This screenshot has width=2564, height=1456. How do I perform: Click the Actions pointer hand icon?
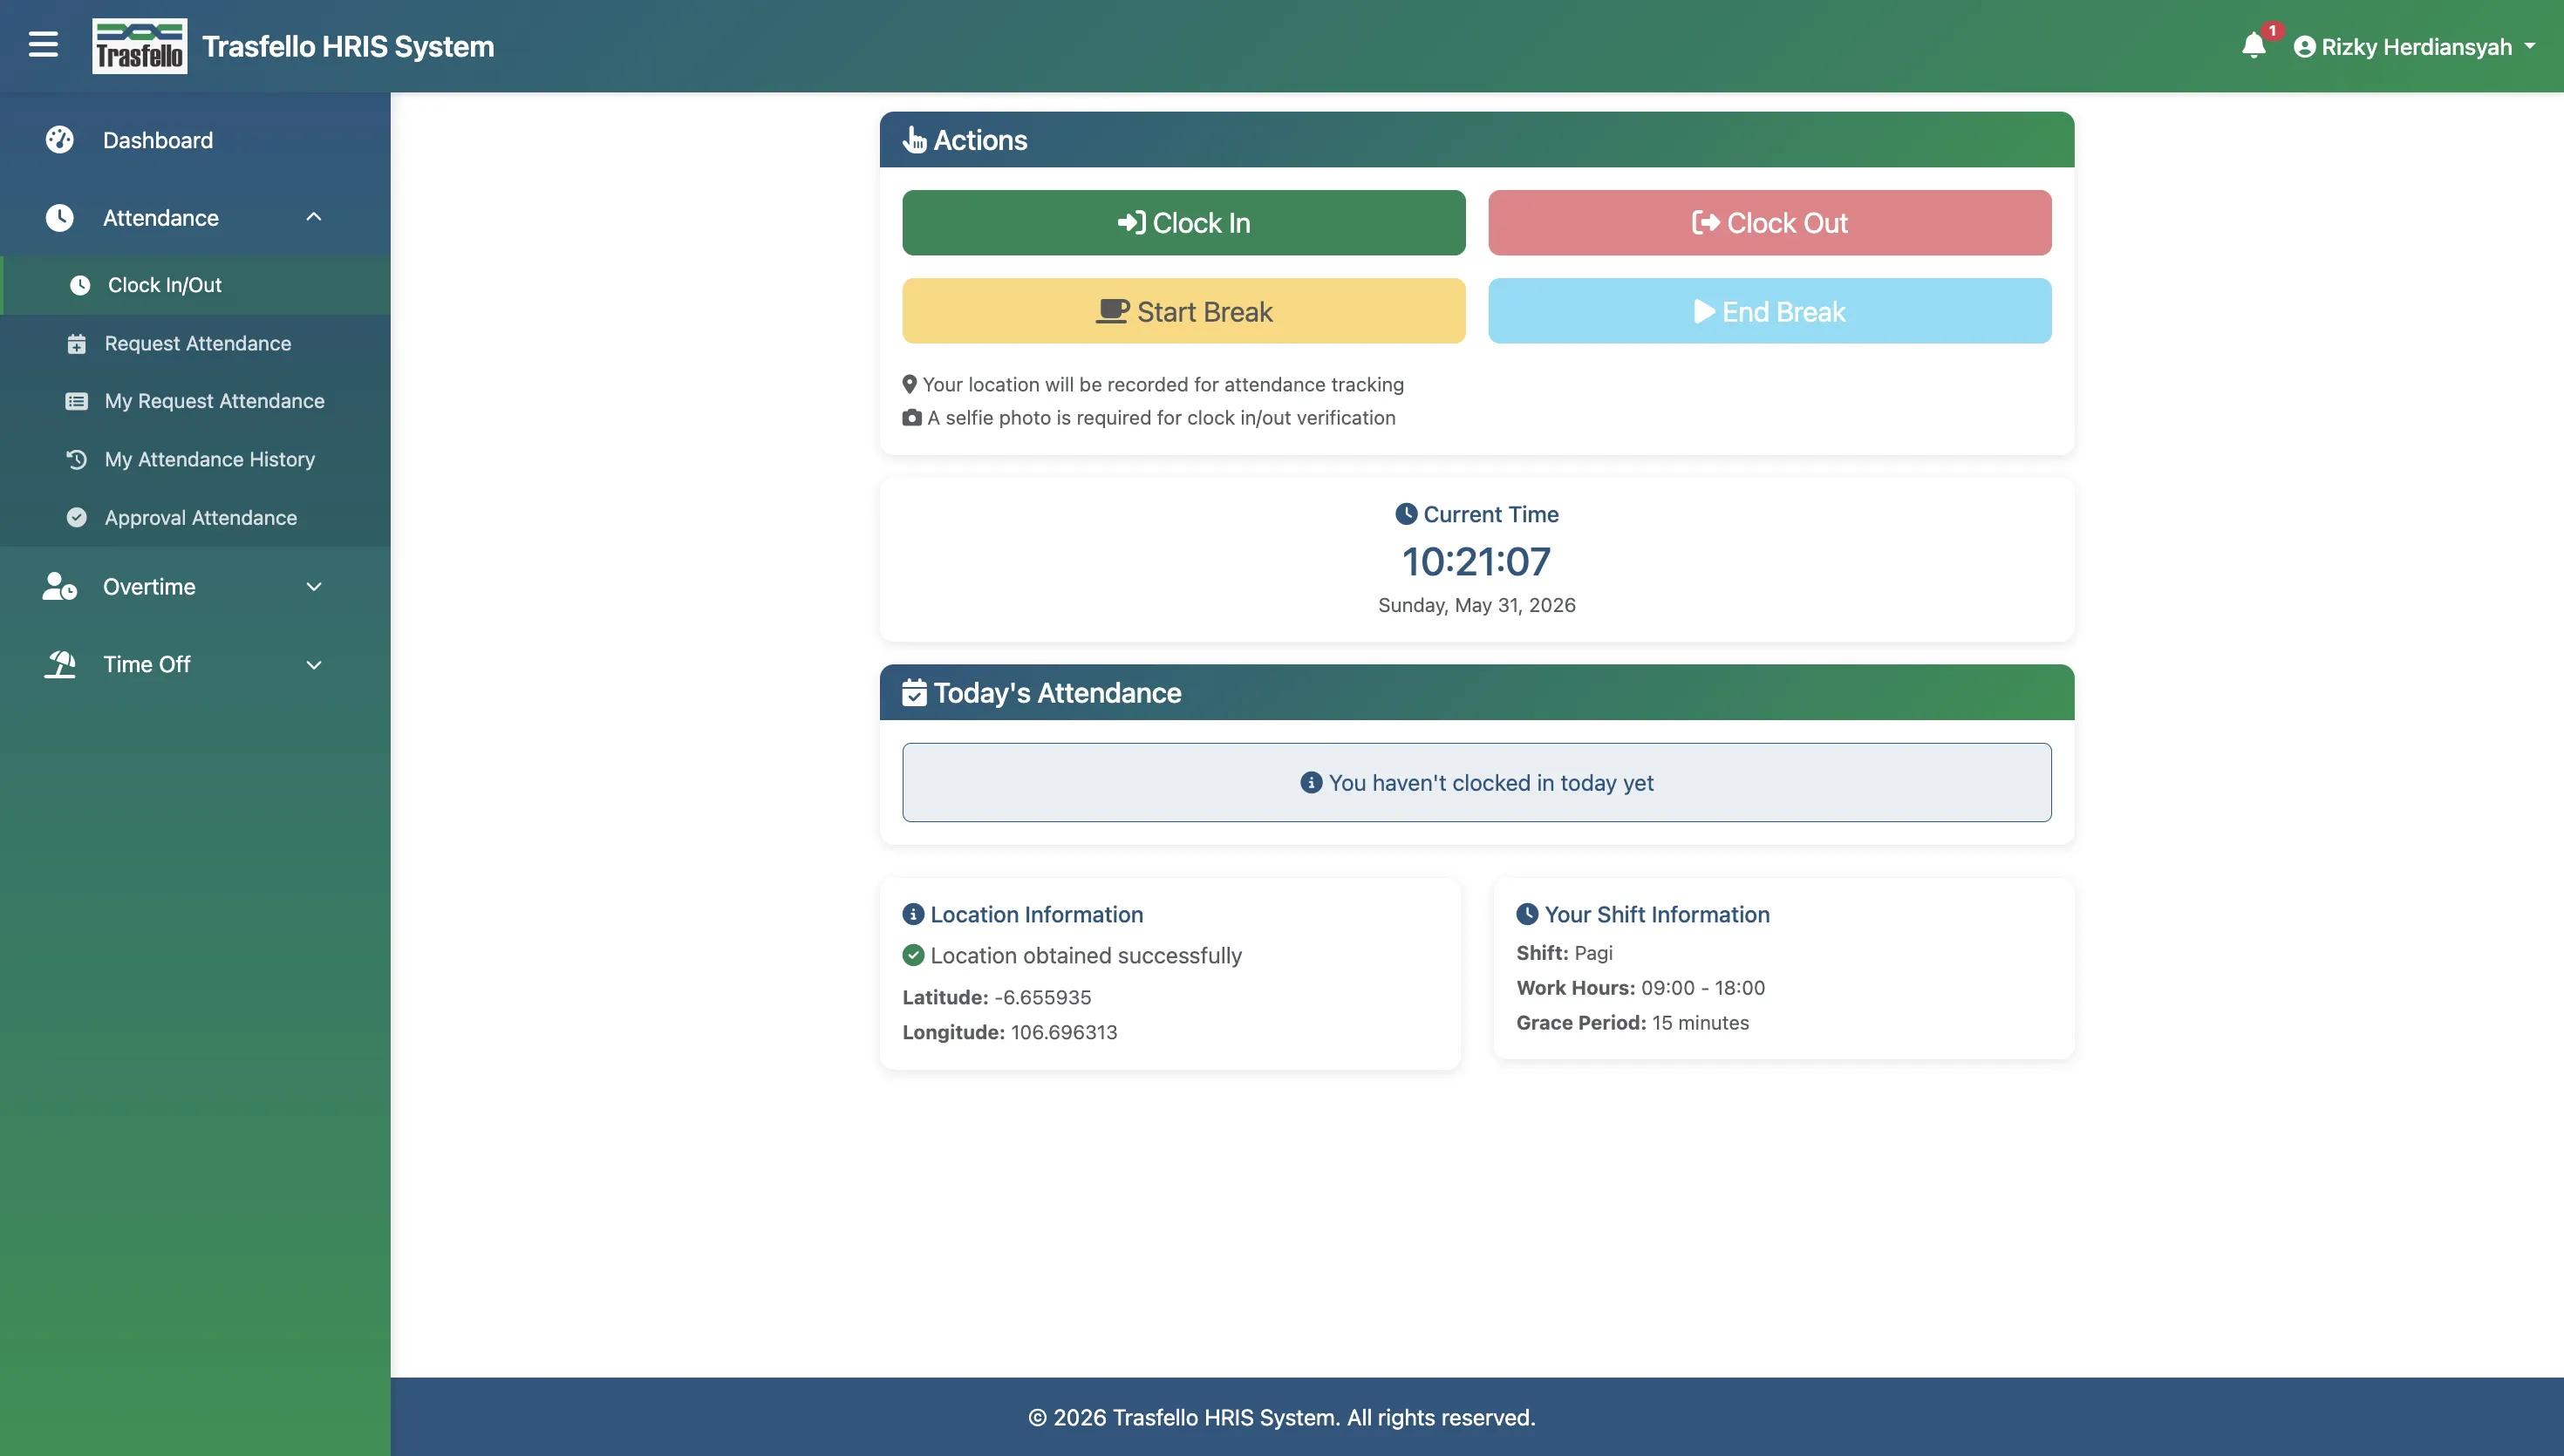point(914,140)
